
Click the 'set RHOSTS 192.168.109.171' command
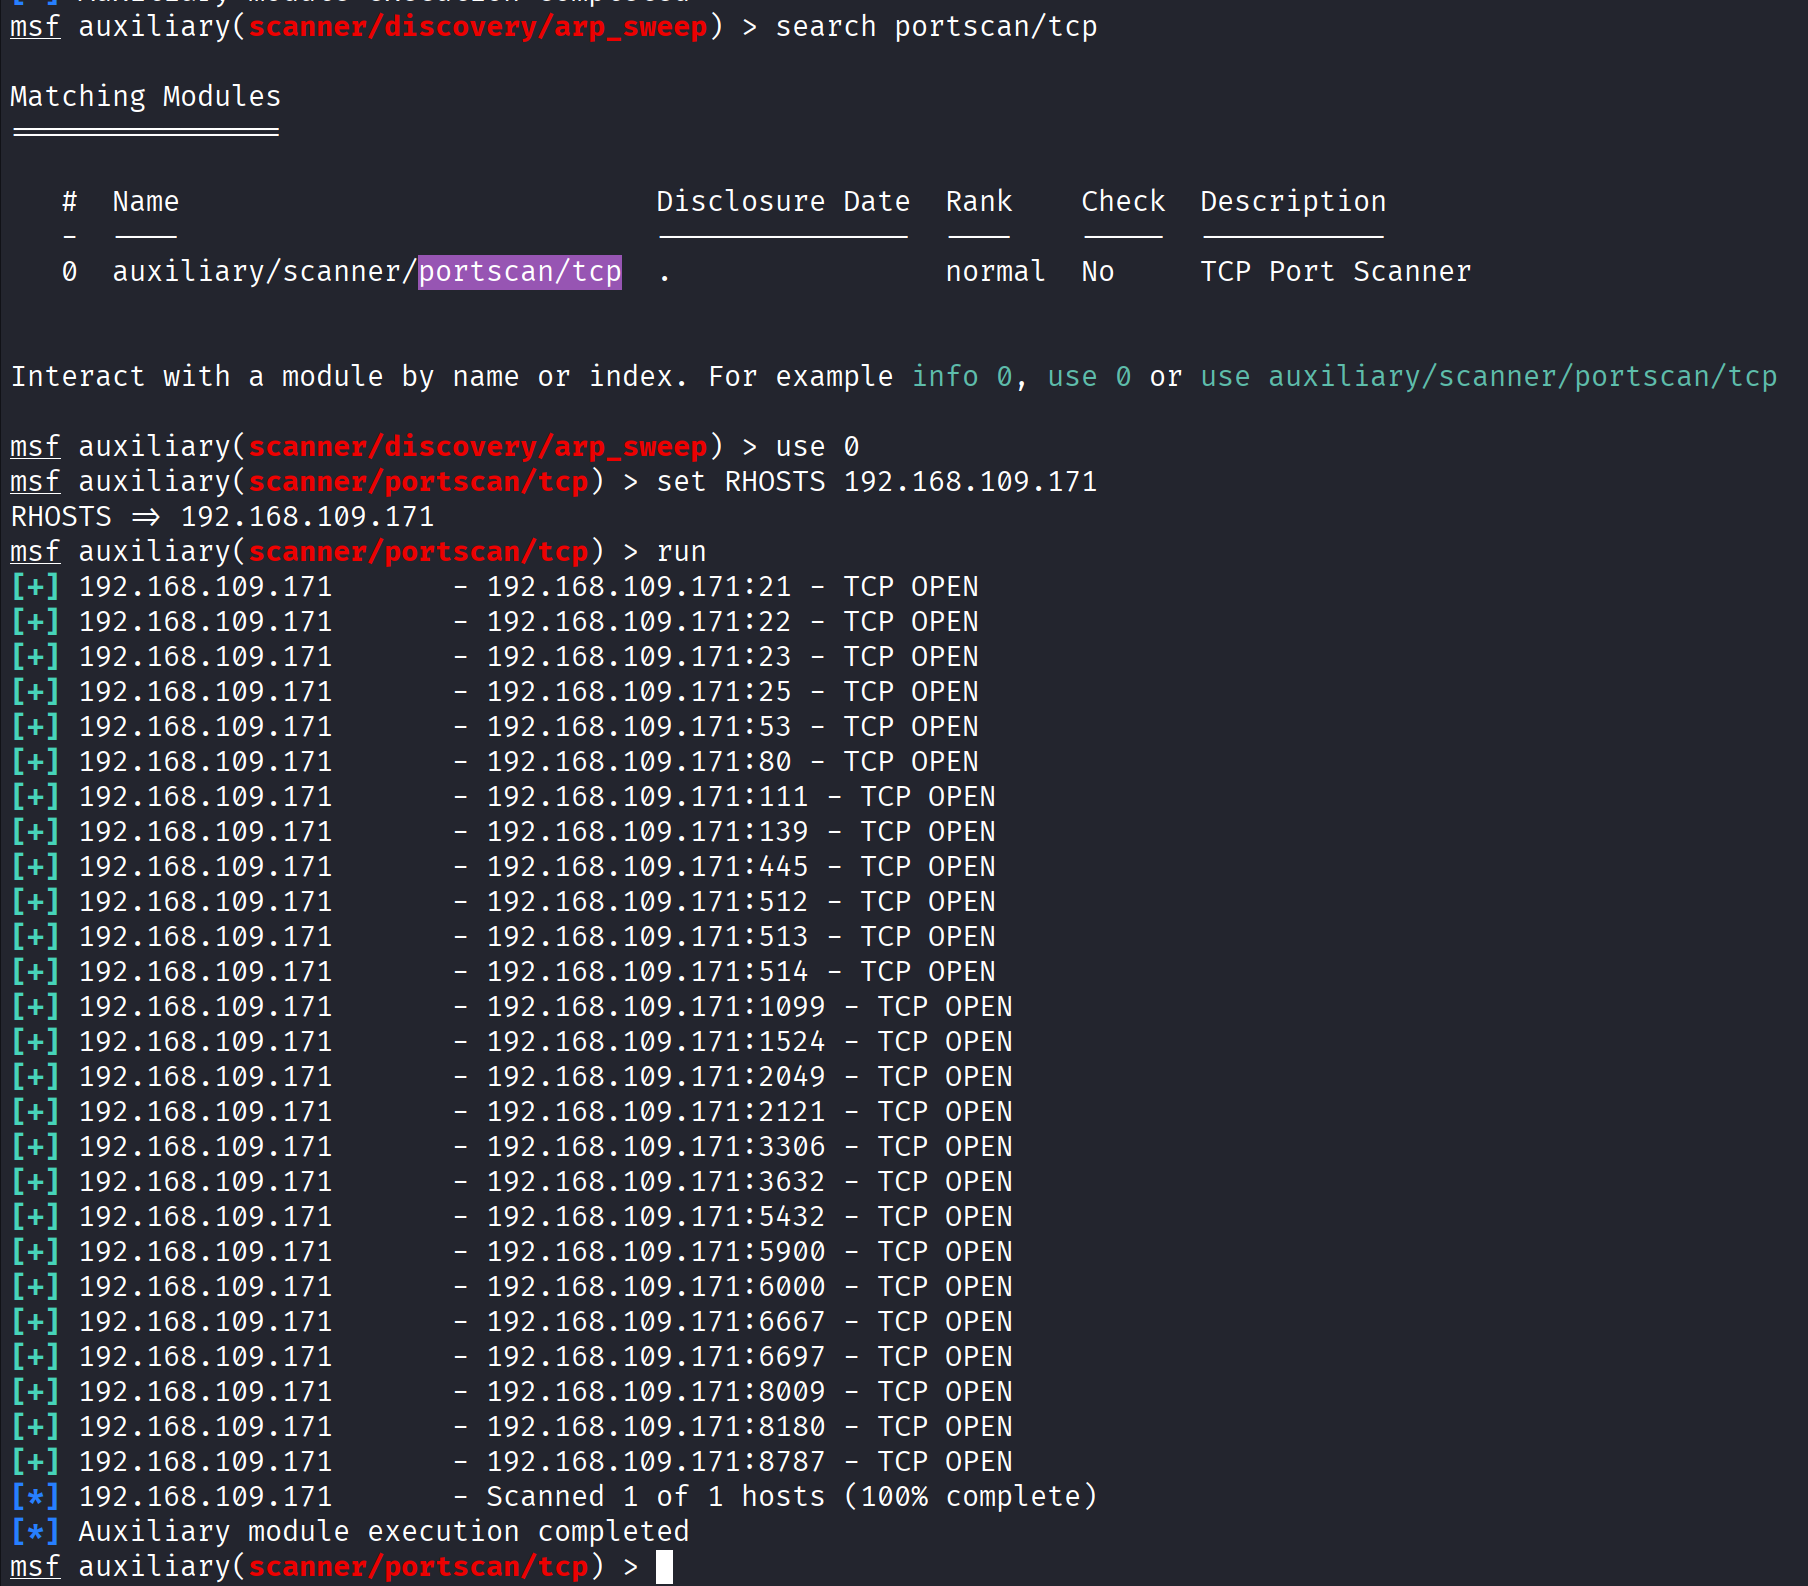(877, 481)
